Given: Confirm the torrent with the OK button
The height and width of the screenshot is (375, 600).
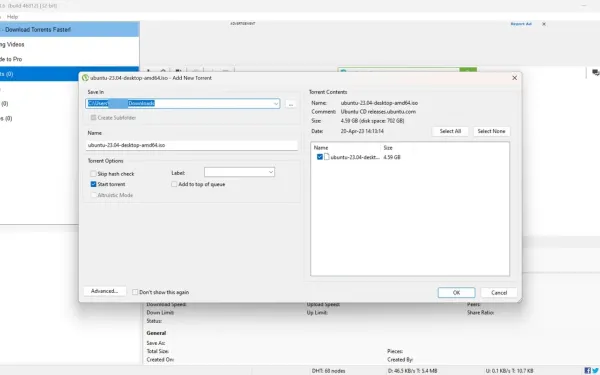Looking at the screenshot, I should (x=457, y=293).
